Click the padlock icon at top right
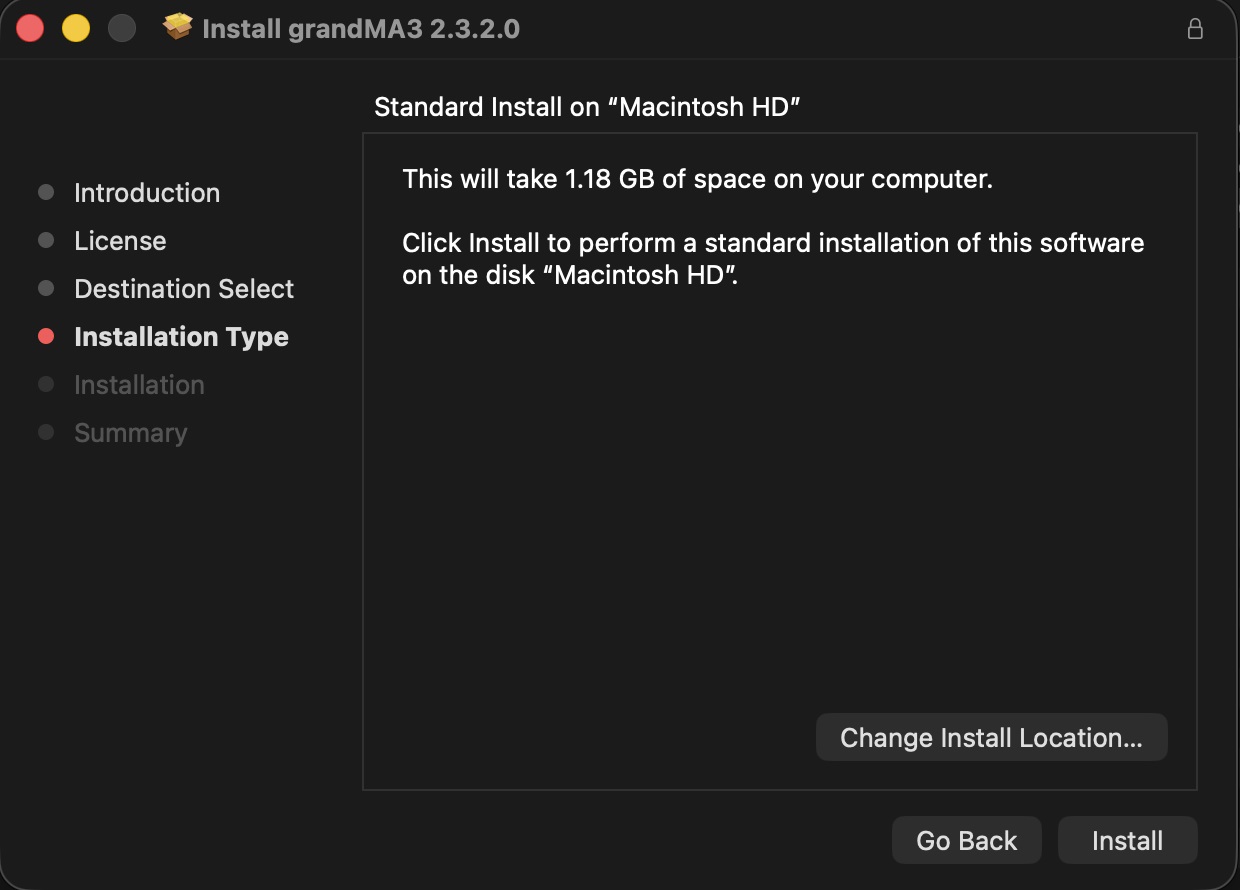This screenshot has width=1240, height=890. pyautogui.click(x=1195, y=29)
